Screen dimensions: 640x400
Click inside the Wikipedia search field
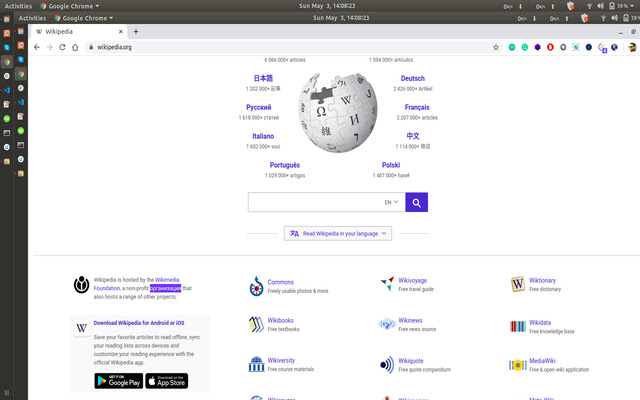(312, 202)
